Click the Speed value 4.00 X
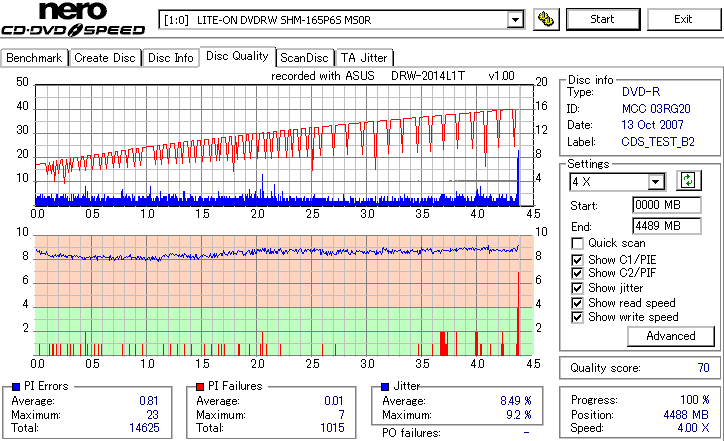 click(x=693, y=428)
